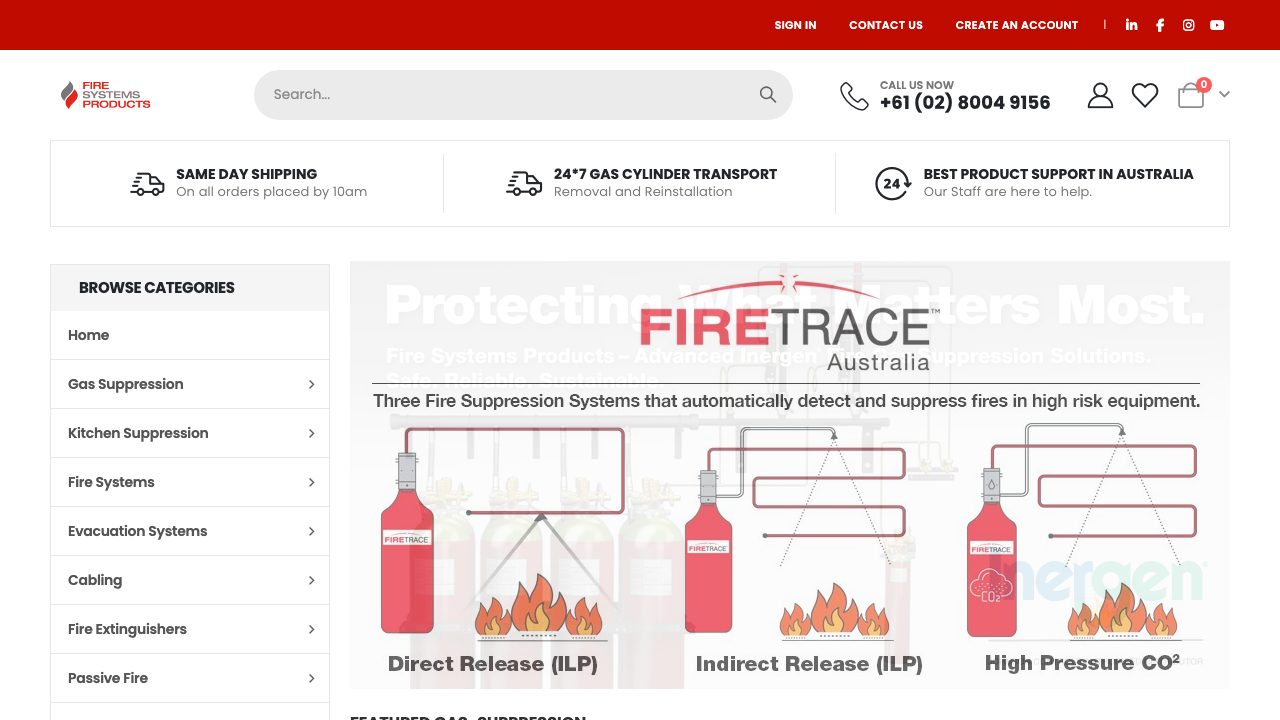
Task: Click the search magnifier icon
Action: tap(768, 94)
